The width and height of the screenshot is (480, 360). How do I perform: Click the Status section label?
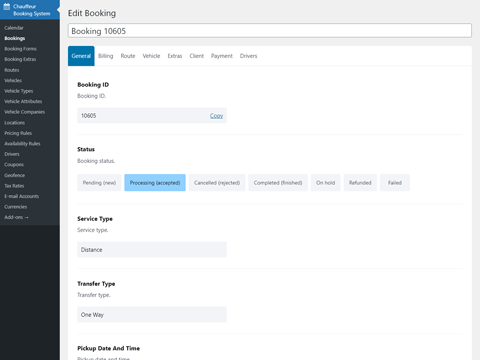86,149
